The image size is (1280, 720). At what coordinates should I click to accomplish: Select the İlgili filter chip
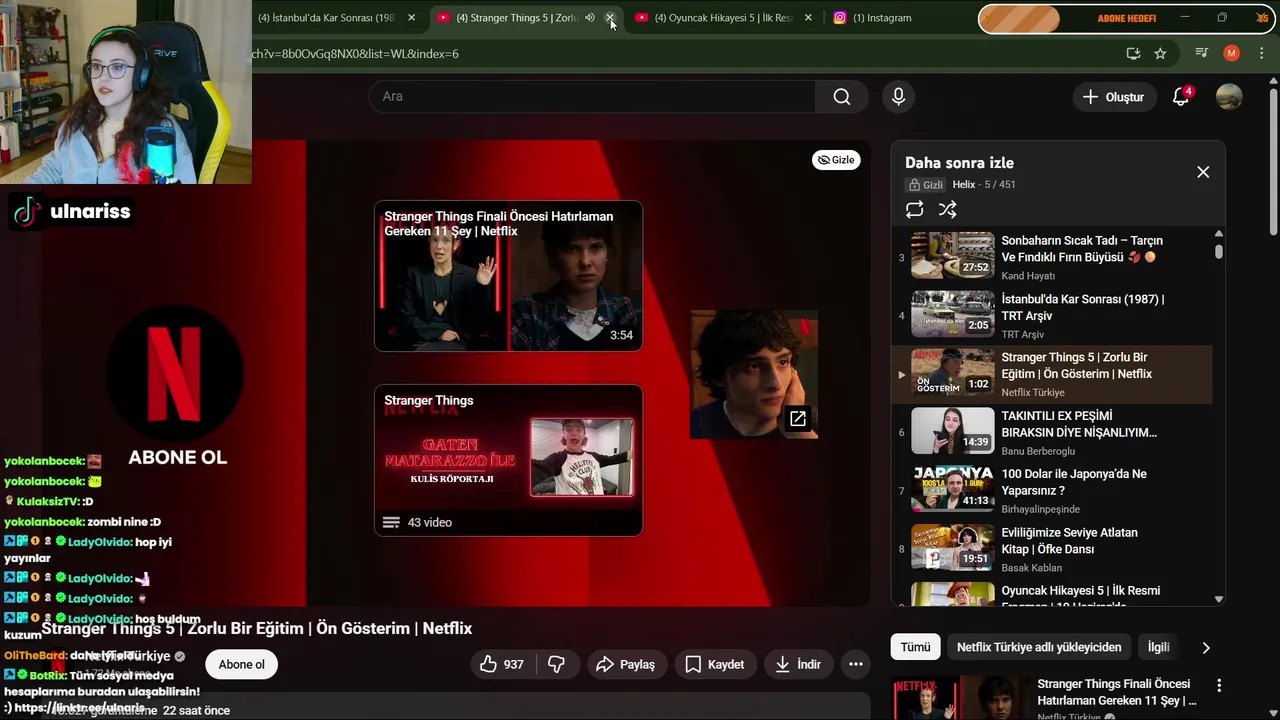coord(1158,647)
